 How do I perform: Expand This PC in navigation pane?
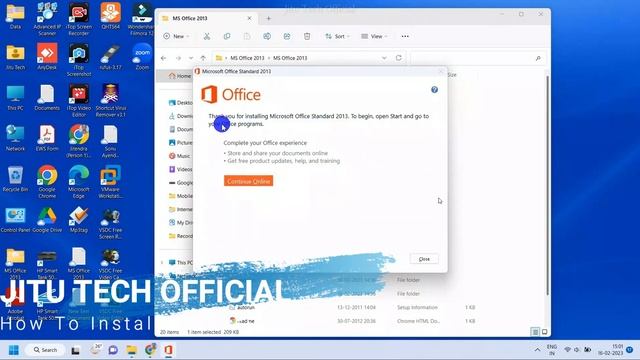pos(162,262)
